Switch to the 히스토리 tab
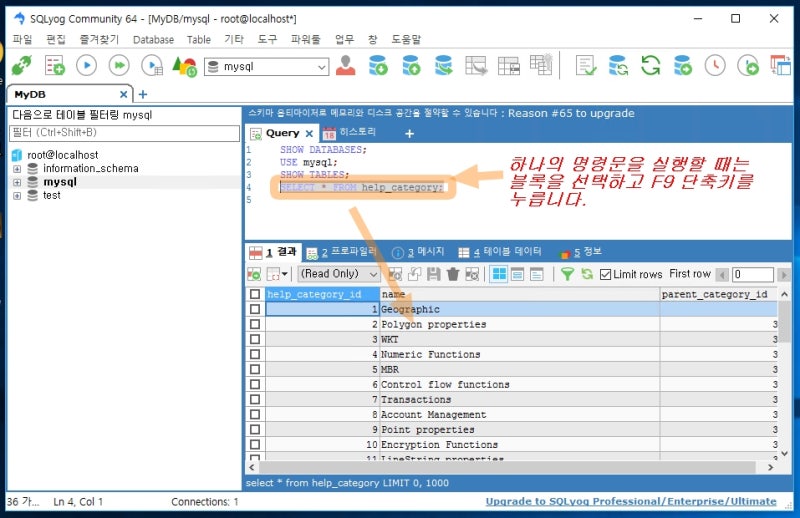 [349, 133]
